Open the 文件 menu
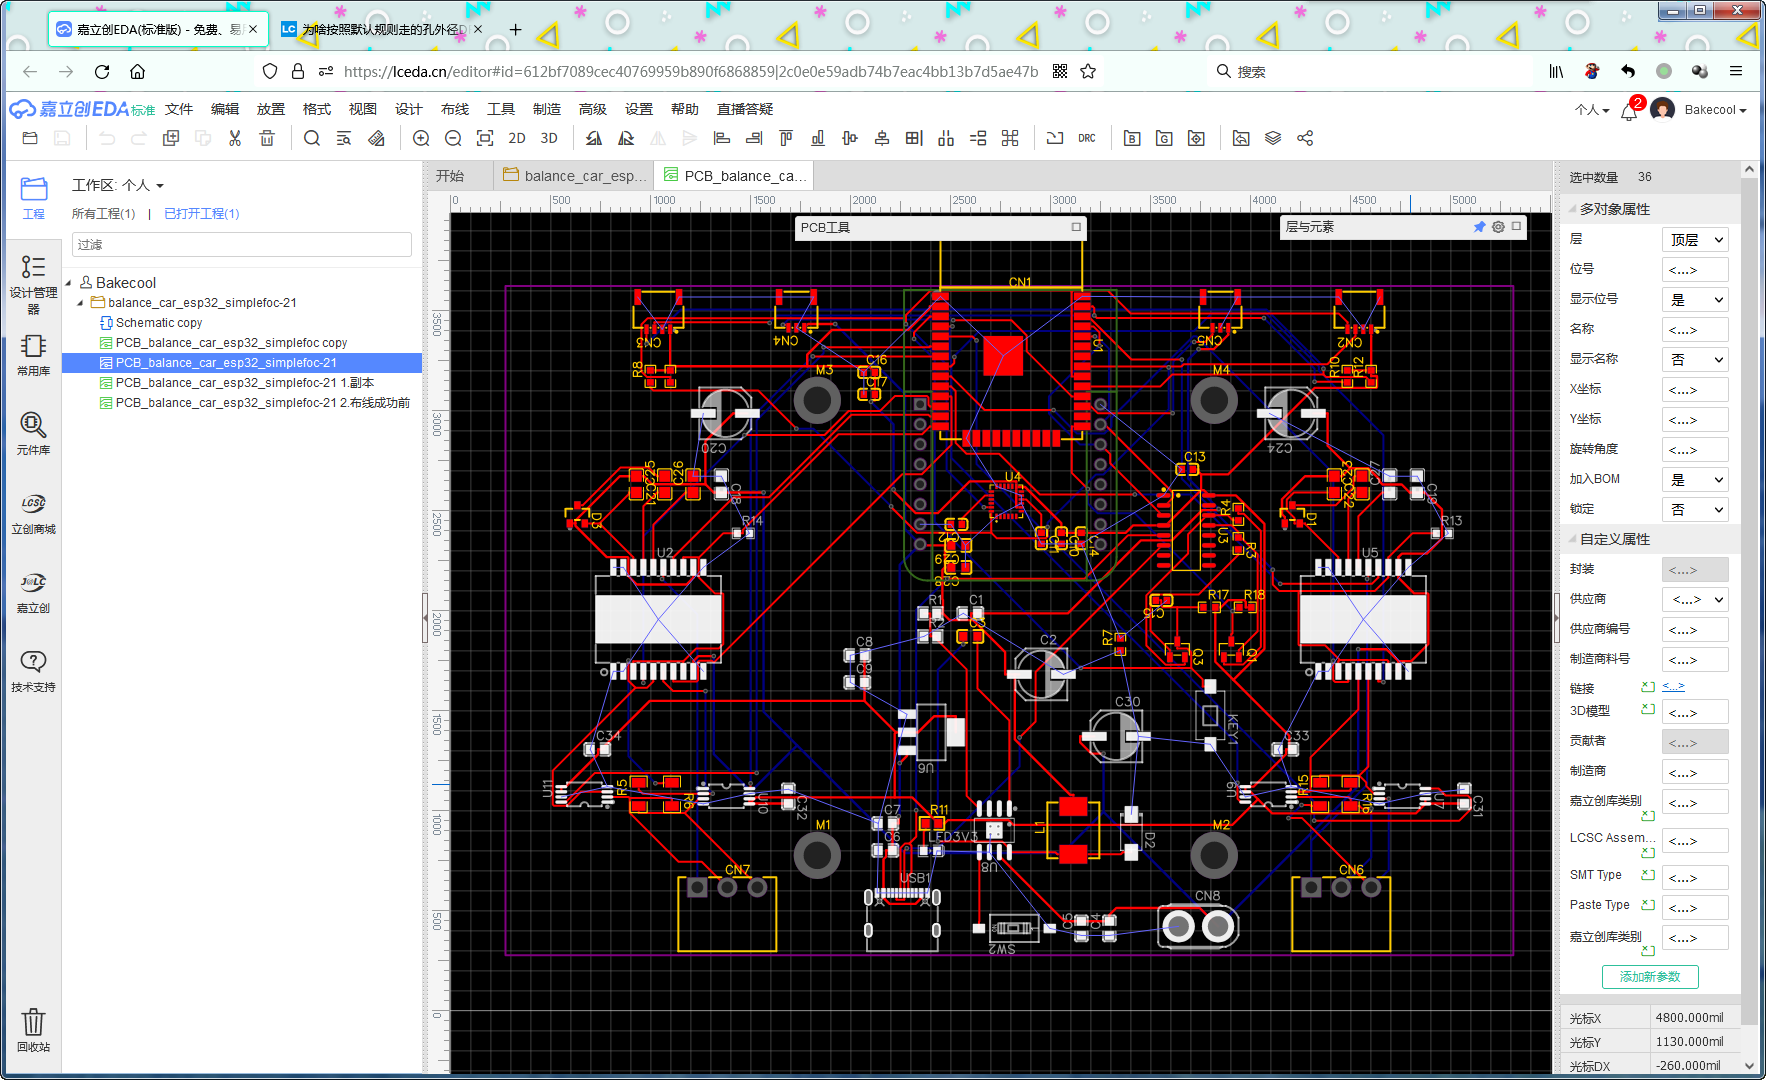The height and width of the screenshot is (1080, 1766). tap(179, 109)
